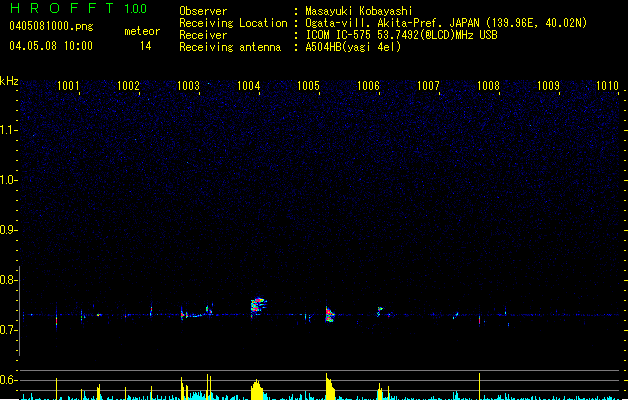Click the 1009 time axis marker
Image resolution: width=629 pixels, height=400 pixels.
548,85
